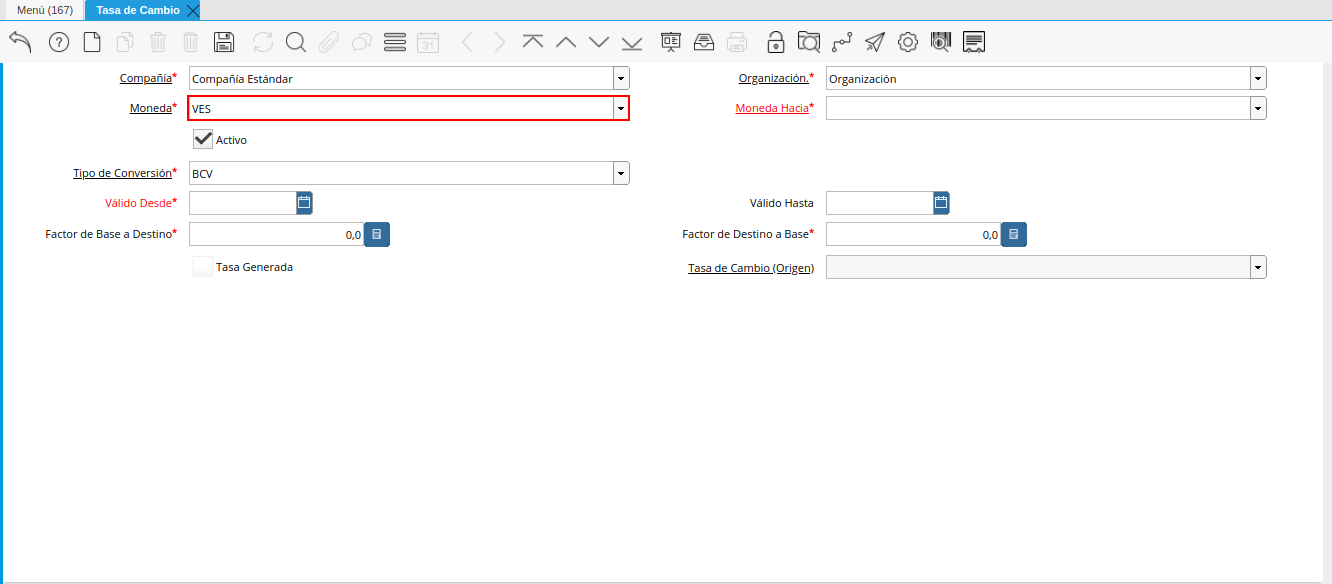This screenshot has height=584, width=1332.
Task: Click the Compañía label link
Action: pos(145,78)
